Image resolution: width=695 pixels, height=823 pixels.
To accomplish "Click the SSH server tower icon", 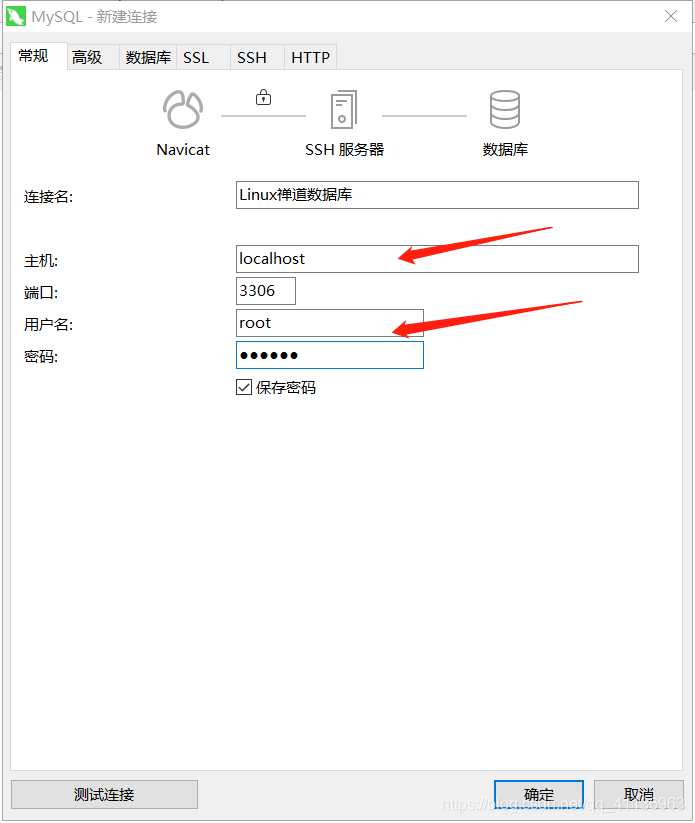I will (x=344, y=109).
